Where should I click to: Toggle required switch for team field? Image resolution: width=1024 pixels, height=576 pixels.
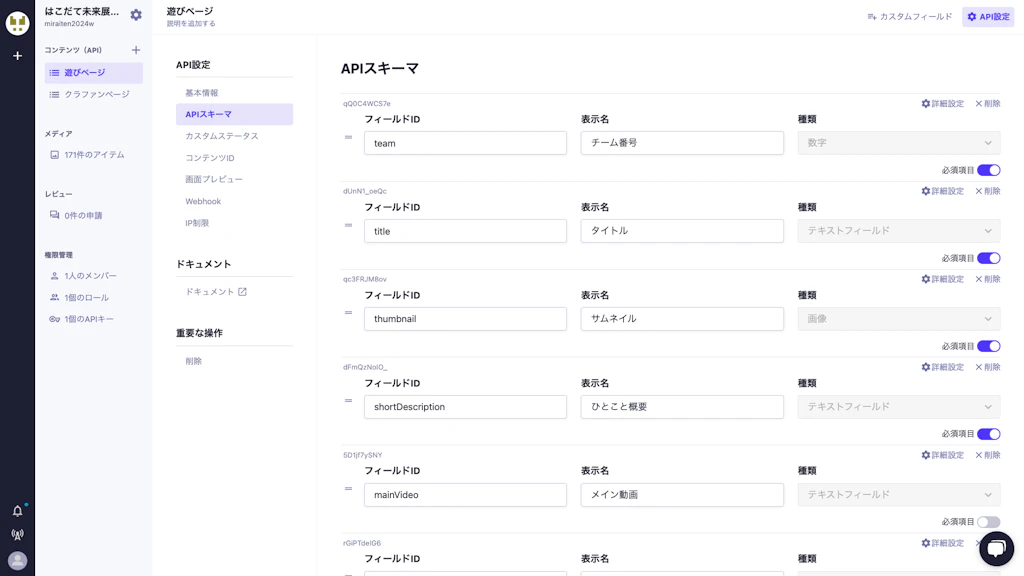988,170
